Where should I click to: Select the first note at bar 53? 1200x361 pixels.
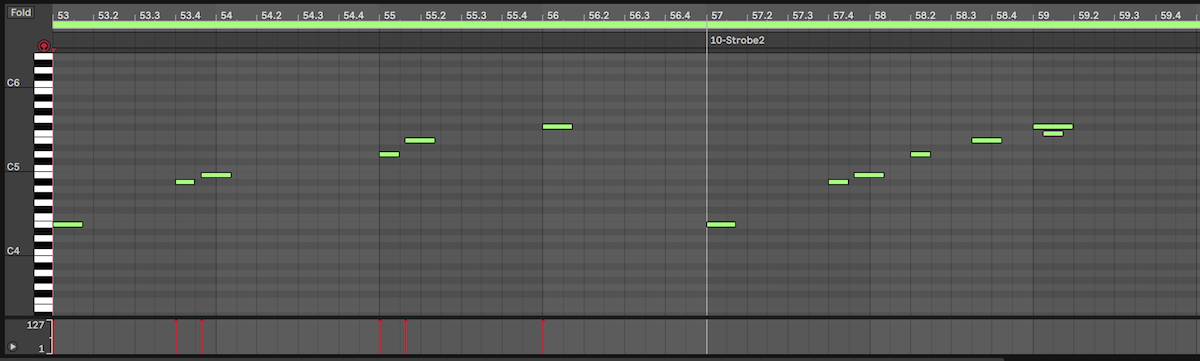(x=67, y=224)
